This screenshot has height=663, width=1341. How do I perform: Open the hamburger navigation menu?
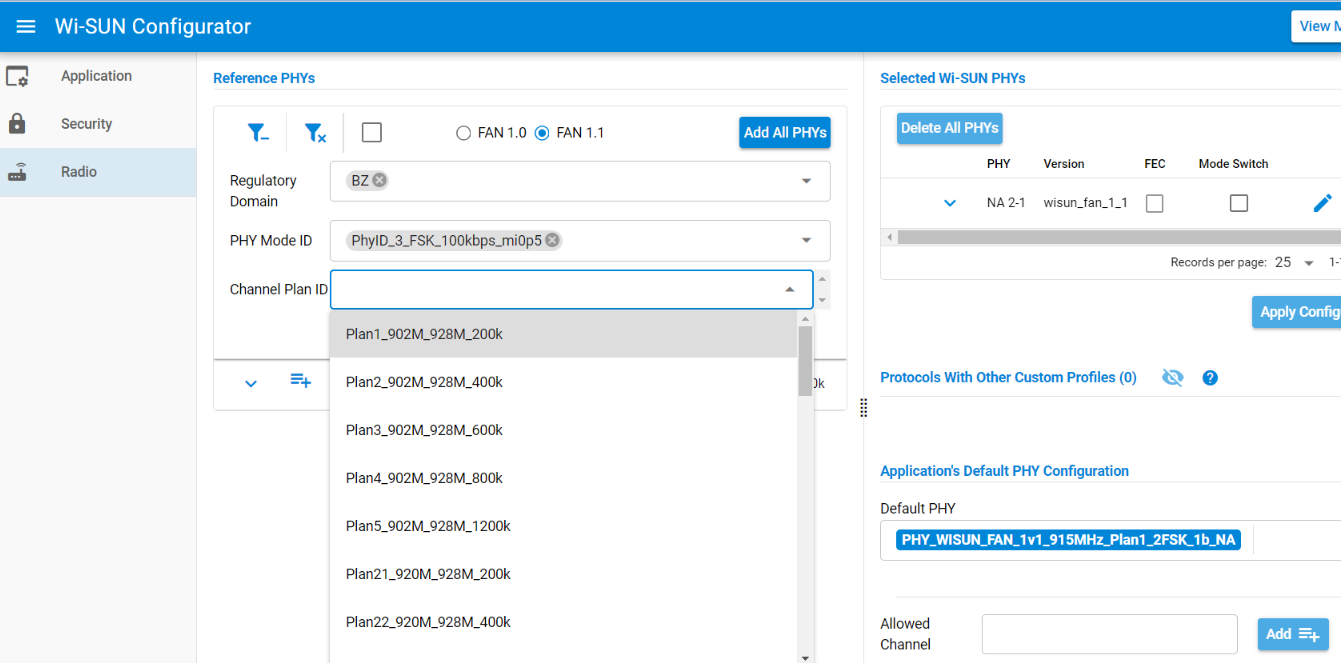(26, 27)
